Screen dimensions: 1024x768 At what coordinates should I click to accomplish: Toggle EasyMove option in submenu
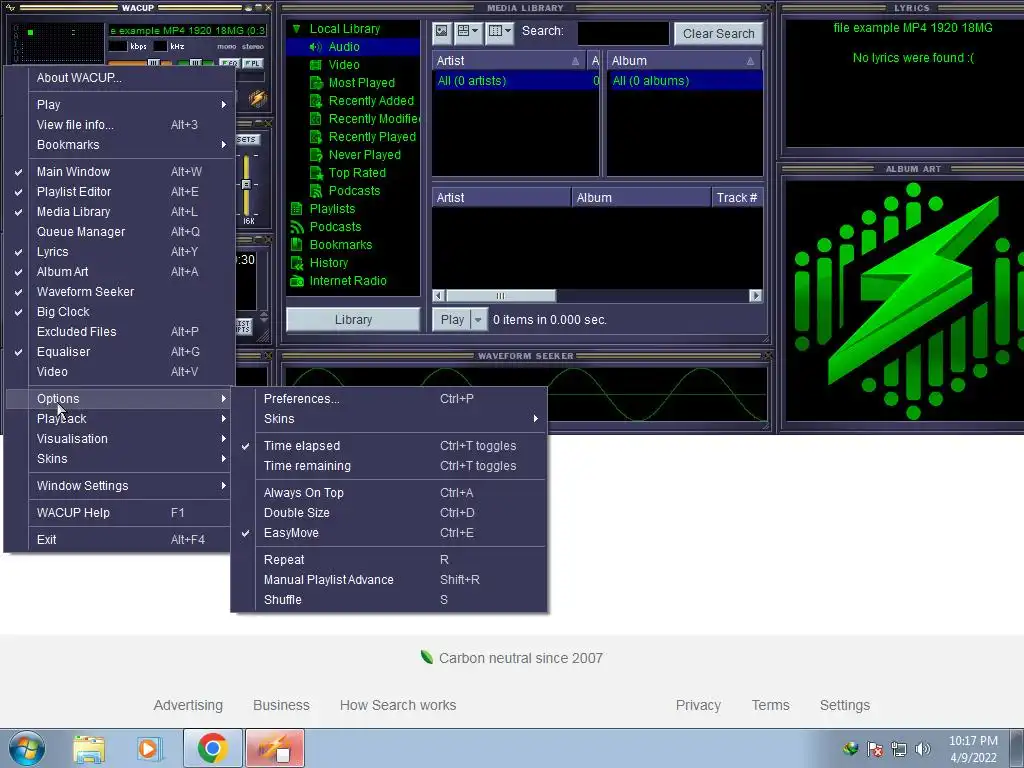click(x=389, y=533)
